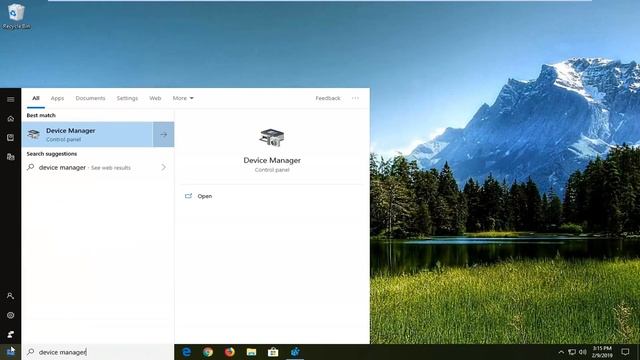640x360 pixels.
Task: Open the Settings gear icon in sidebar
Action: click(x=11, y=315)
